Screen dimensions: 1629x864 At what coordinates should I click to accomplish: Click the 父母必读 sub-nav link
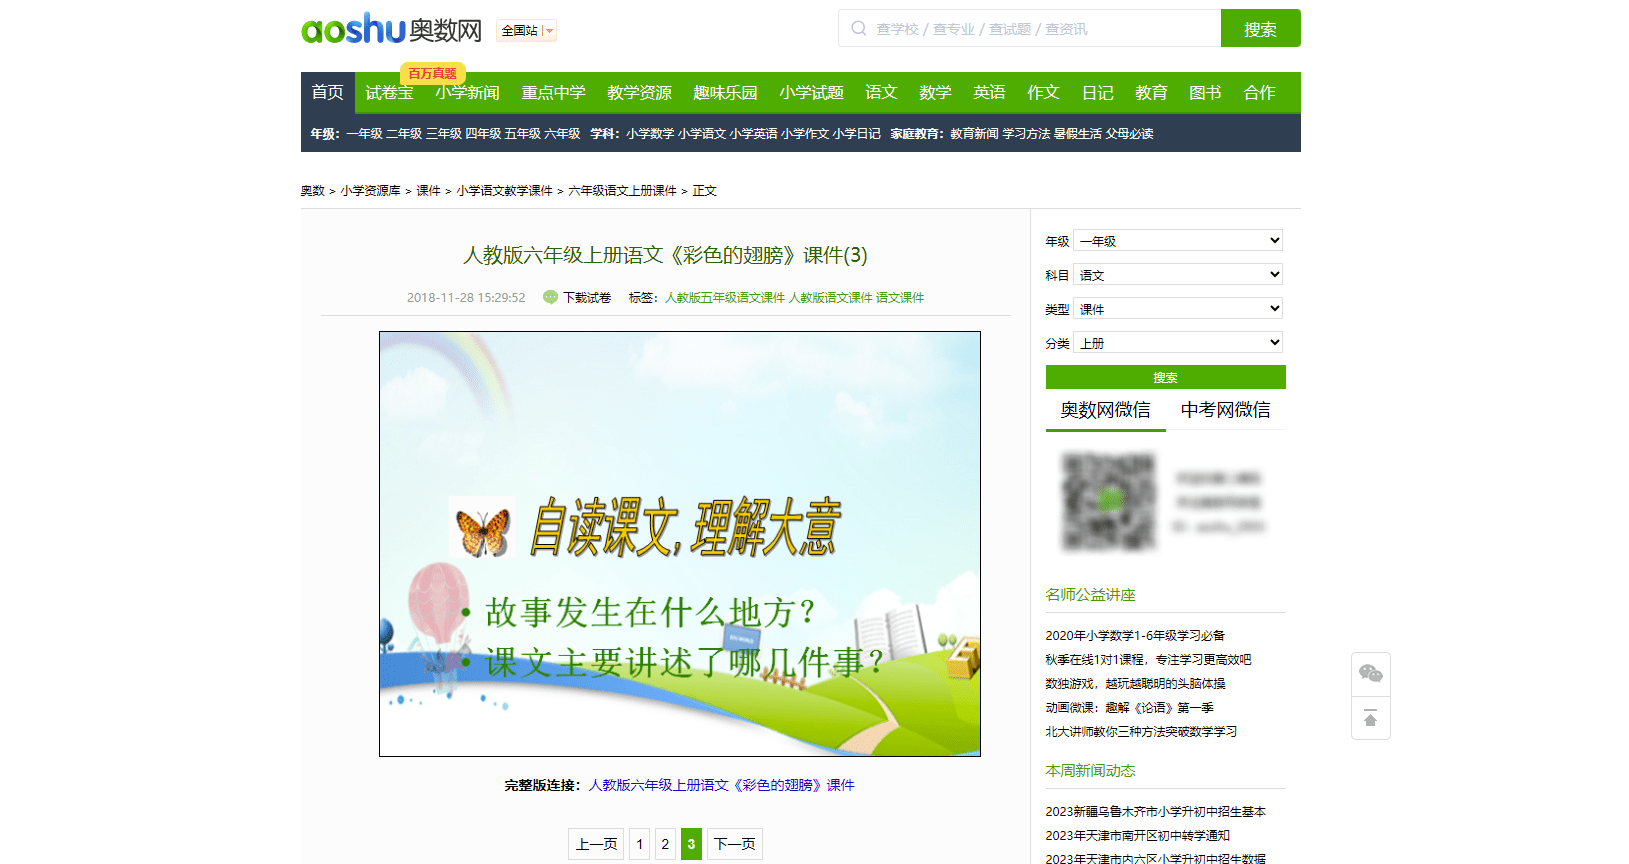1130,133
